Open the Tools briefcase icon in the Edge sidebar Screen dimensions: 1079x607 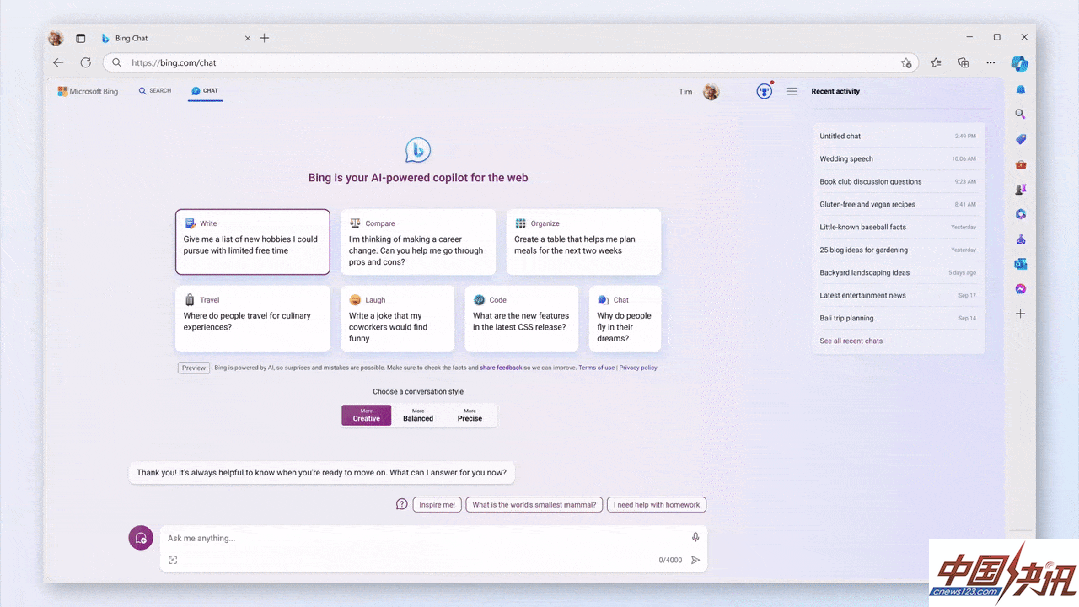coord(1021,164)
